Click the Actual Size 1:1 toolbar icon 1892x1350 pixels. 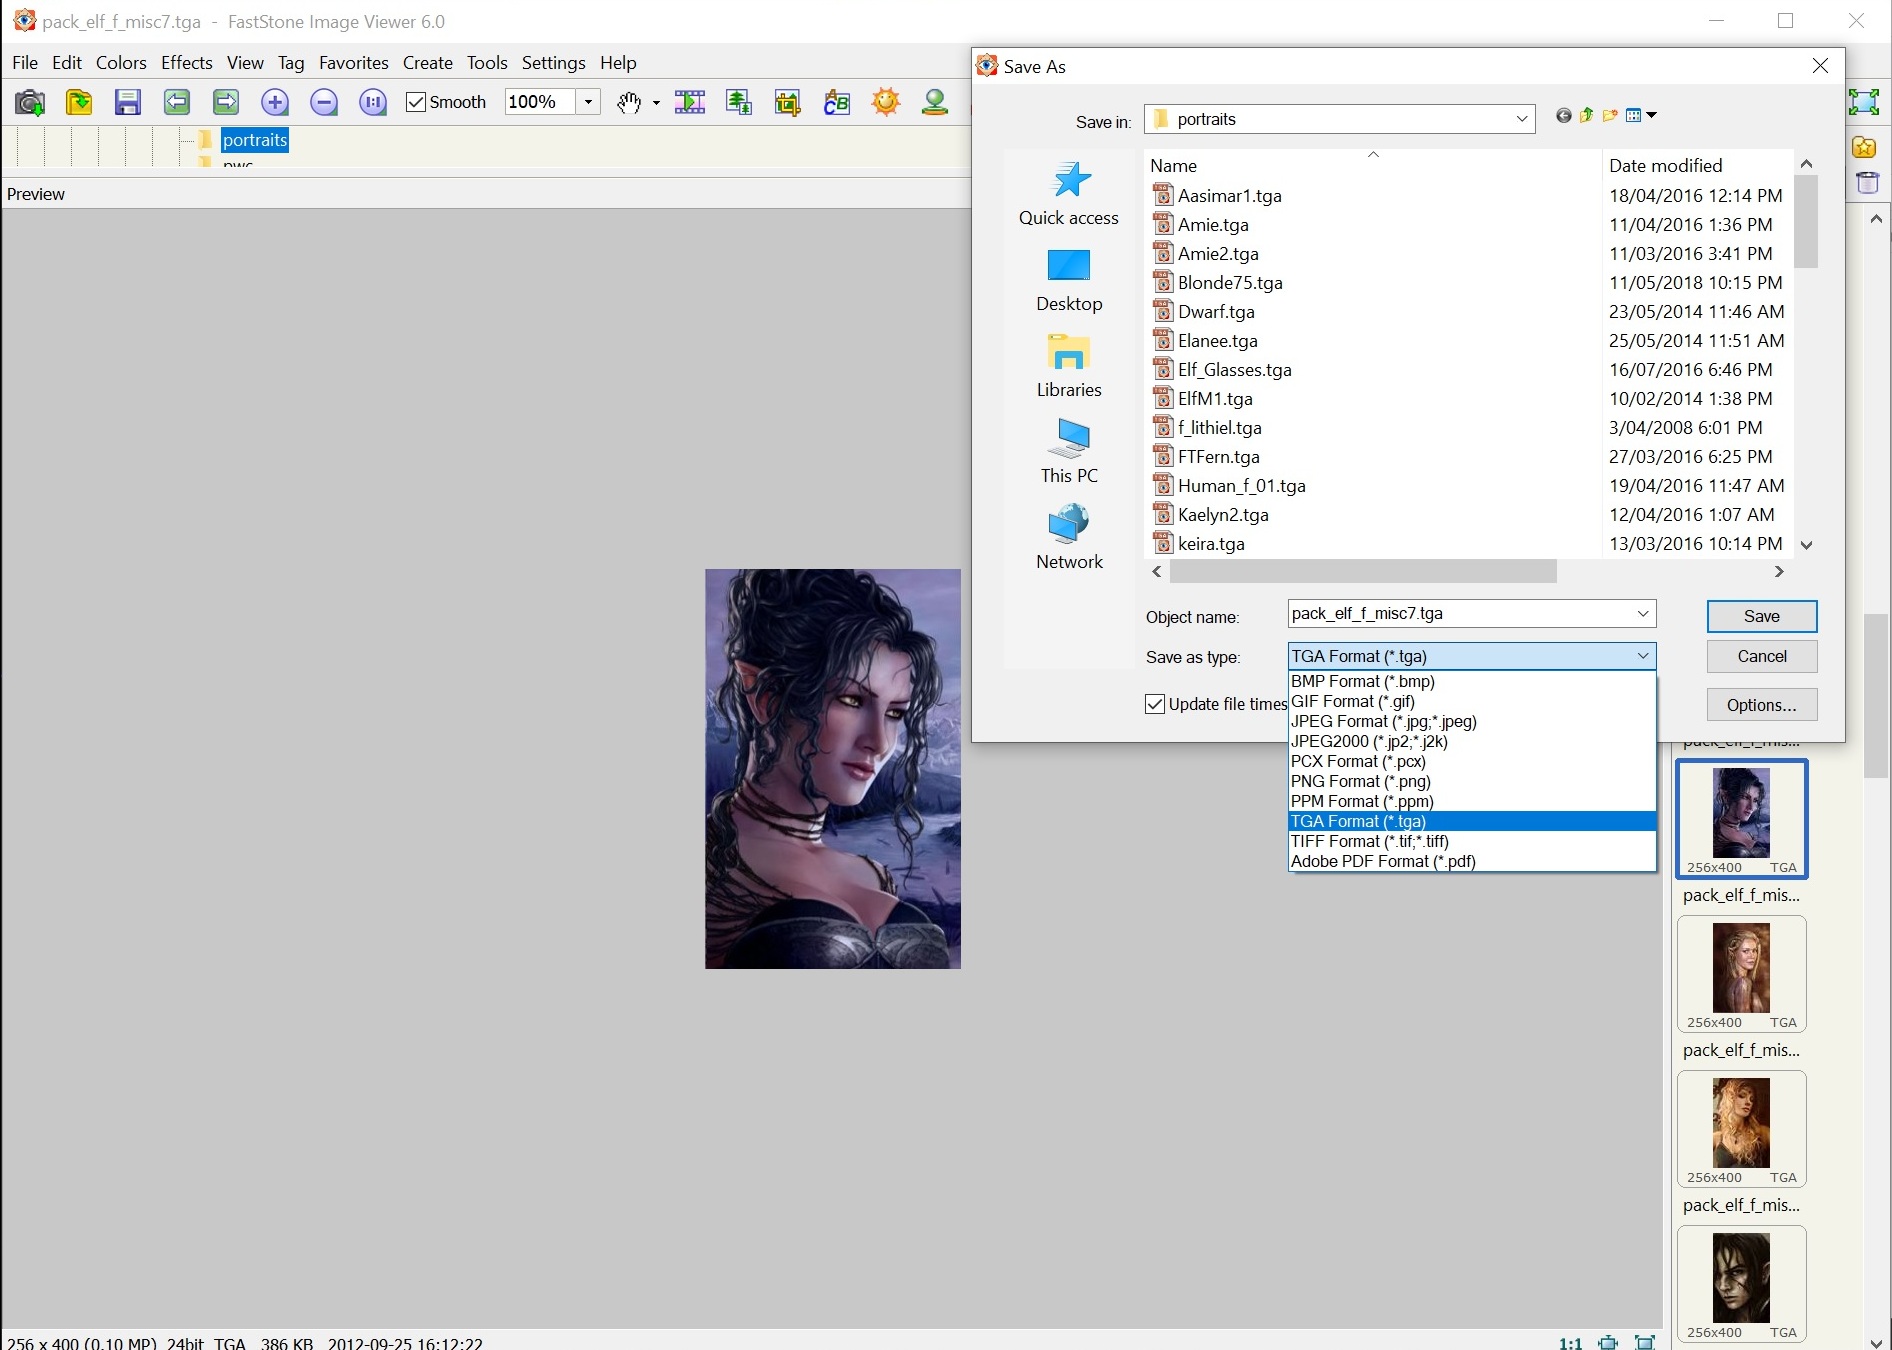click(373, 102)
